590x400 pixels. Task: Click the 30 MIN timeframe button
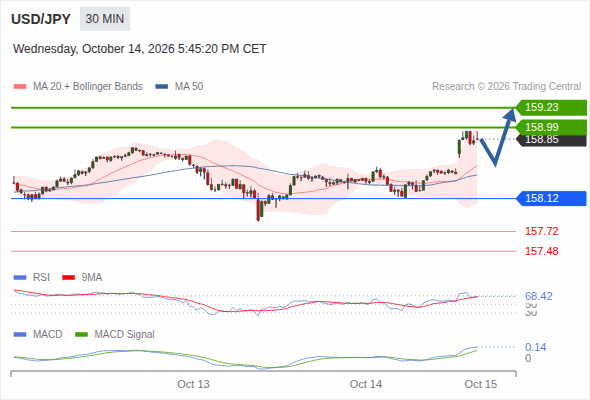[105, 19]
